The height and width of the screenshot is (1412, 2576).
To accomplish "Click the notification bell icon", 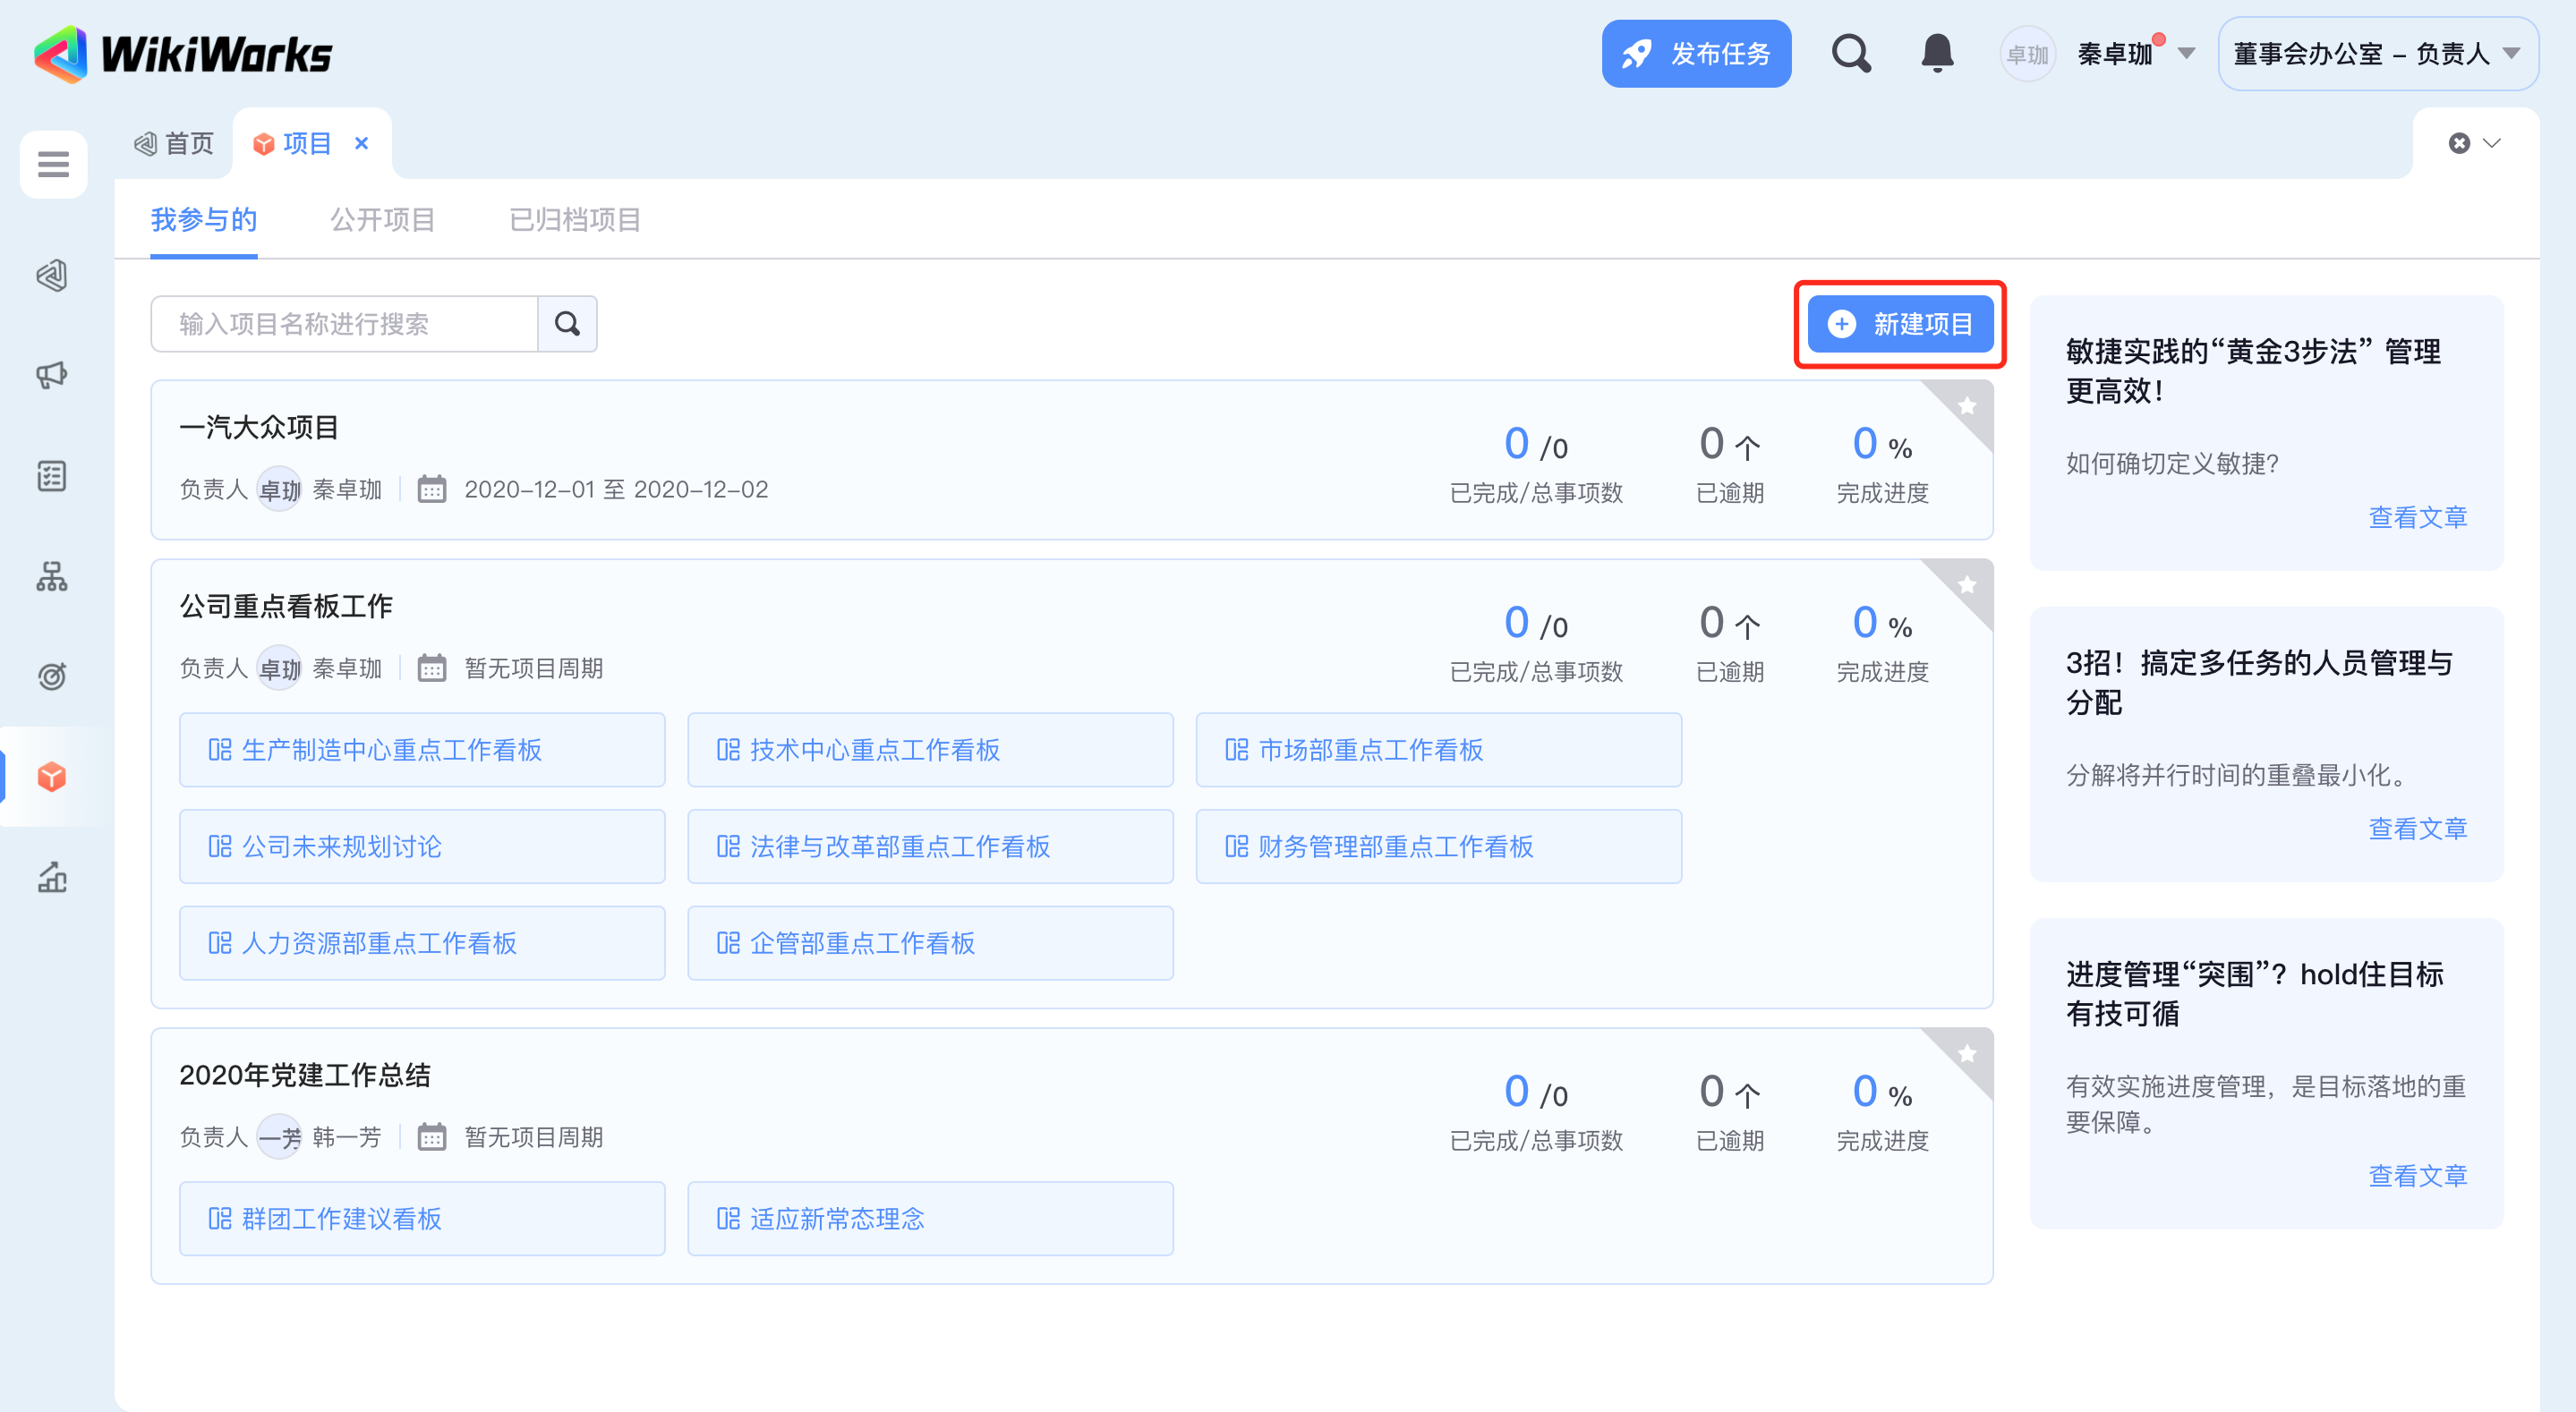I will tap(1937, 53).
